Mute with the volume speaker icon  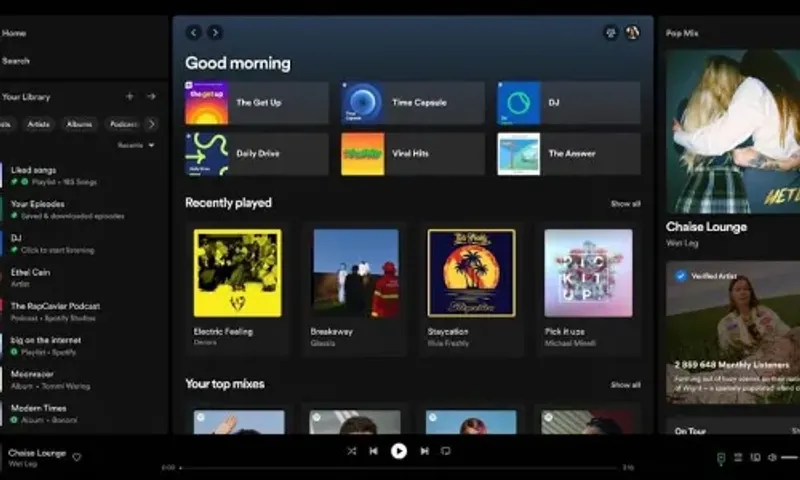772,457
